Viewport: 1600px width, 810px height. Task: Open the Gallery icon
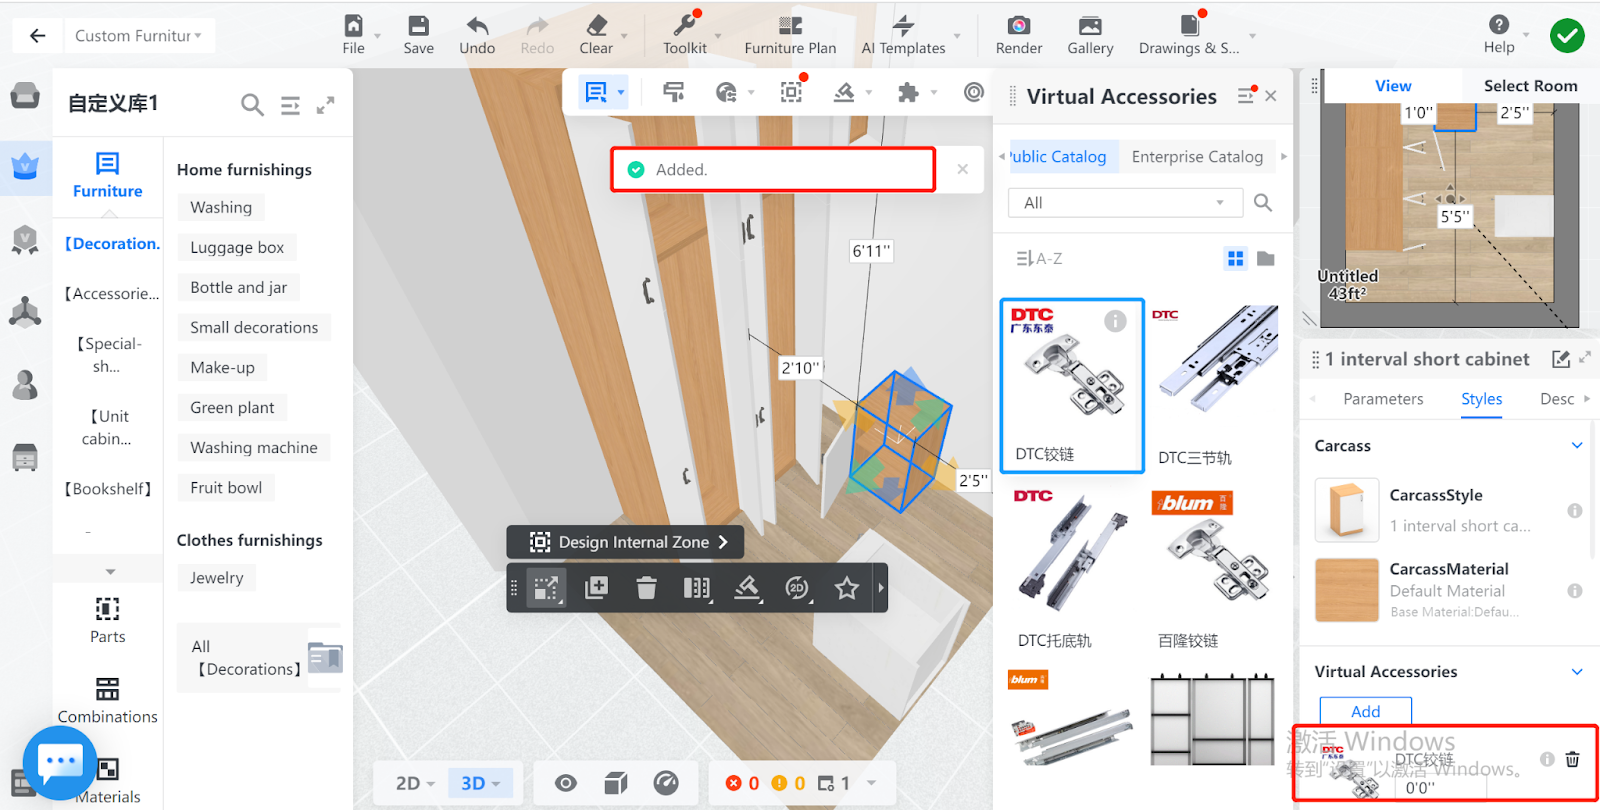click(x=1090, y=27)
